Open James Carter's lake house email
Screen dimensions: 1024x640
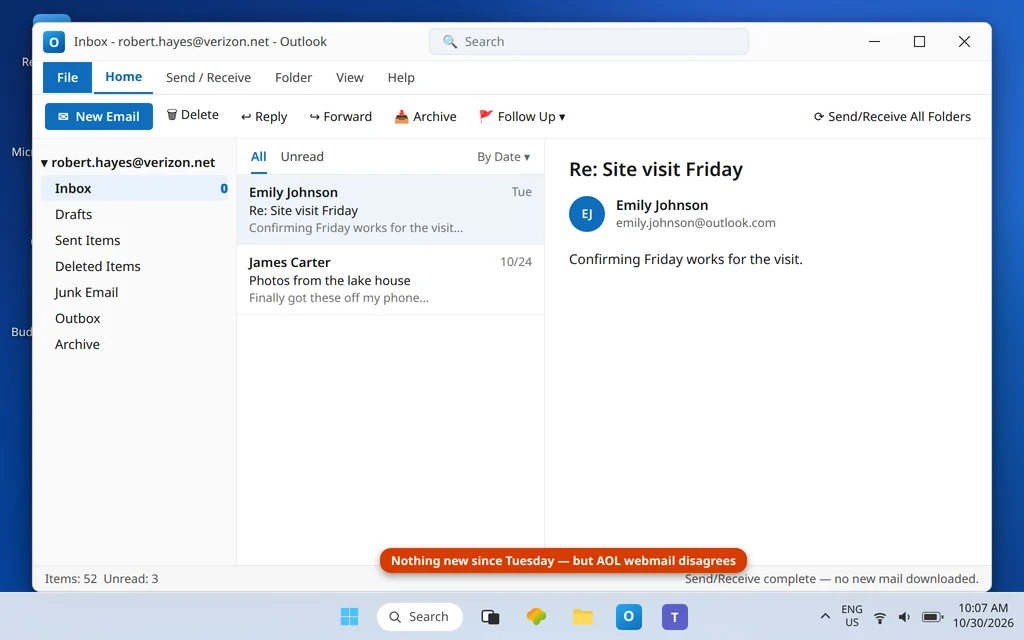pos(391,280)
